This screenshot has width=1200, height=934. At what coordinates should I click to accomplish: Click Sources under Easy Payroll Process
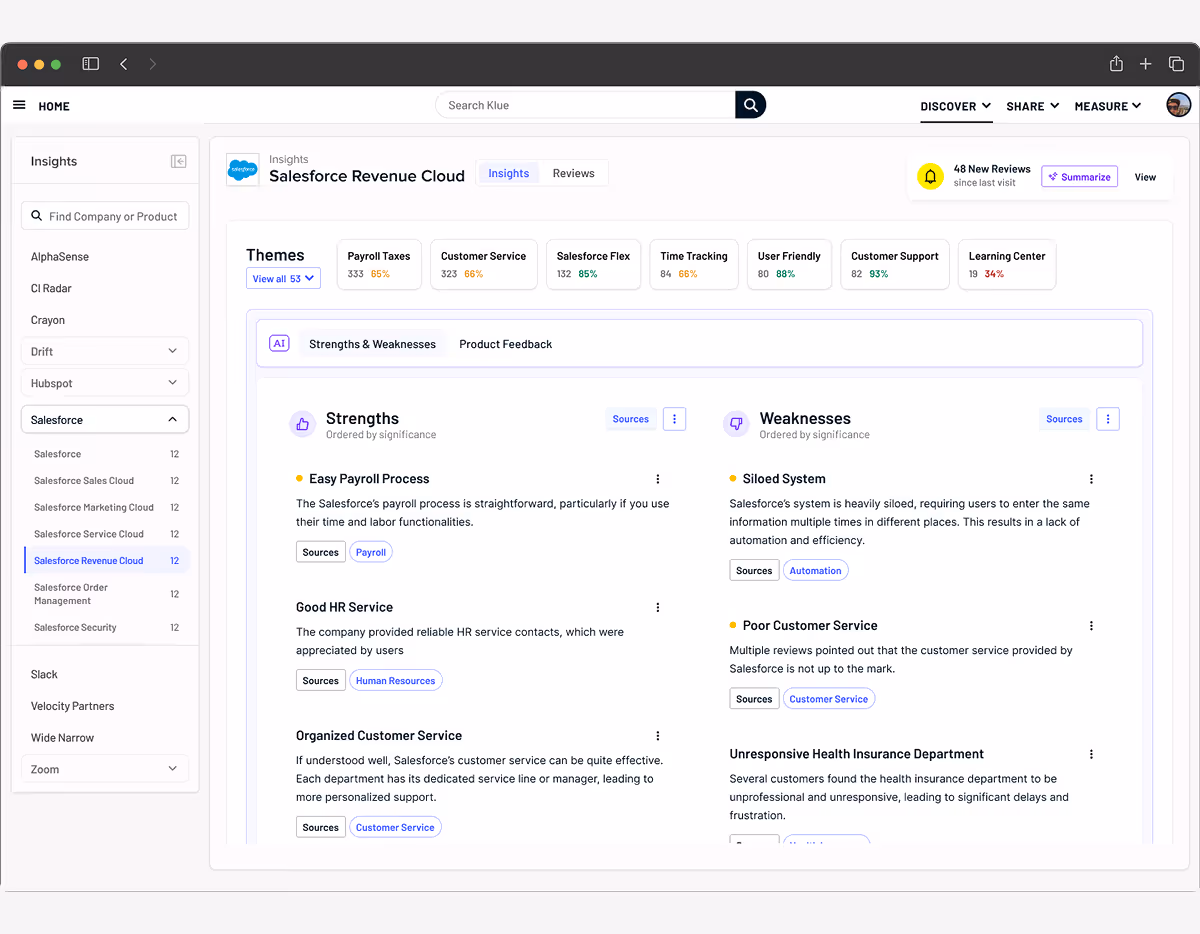coord(321,552)
